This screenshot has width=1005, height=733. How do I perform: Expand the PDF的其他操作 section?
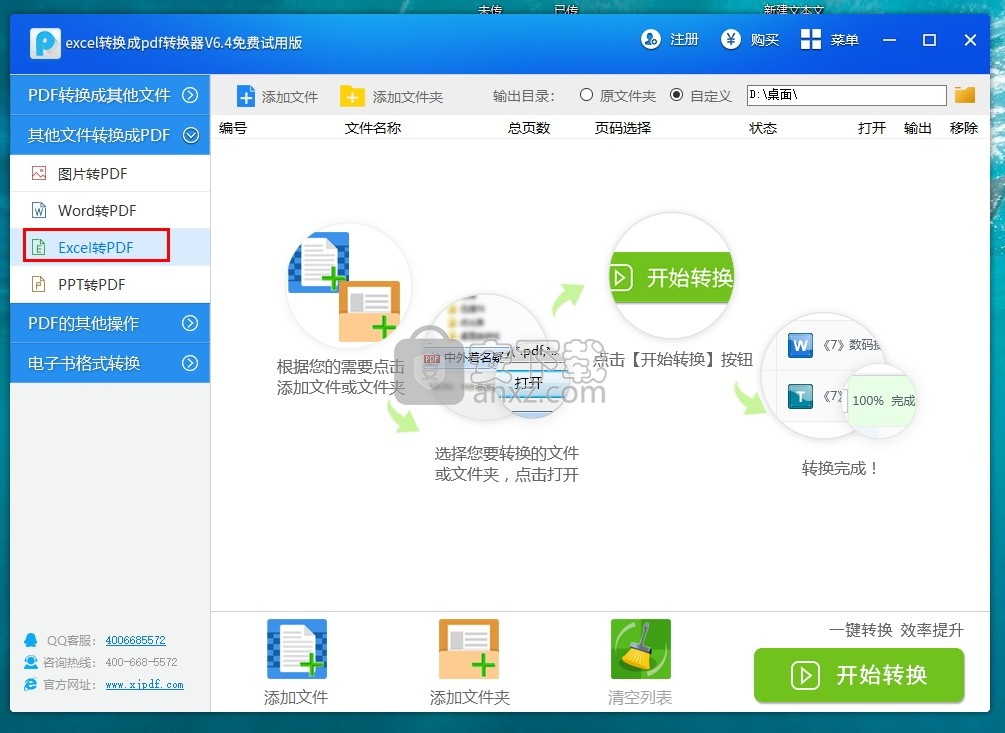click(x=110, y=323)
